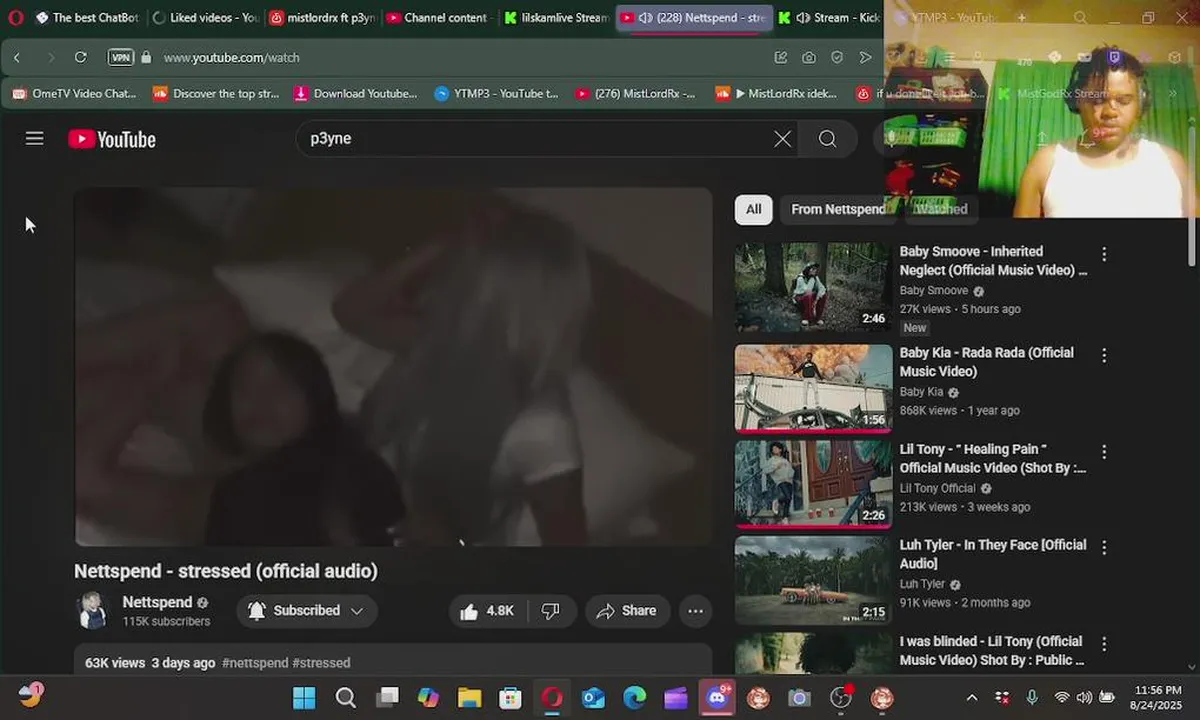Dislike the Nettspend video
This screenshot has height=720, width=1200.
click(x=551, y=611)
